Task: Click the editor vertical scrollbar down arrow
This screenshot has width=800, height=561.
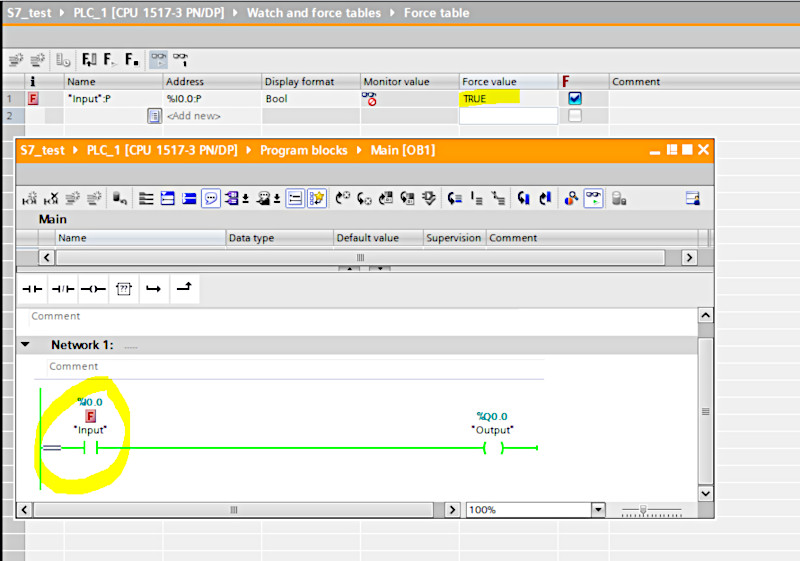Action: (x=705, y=493)
